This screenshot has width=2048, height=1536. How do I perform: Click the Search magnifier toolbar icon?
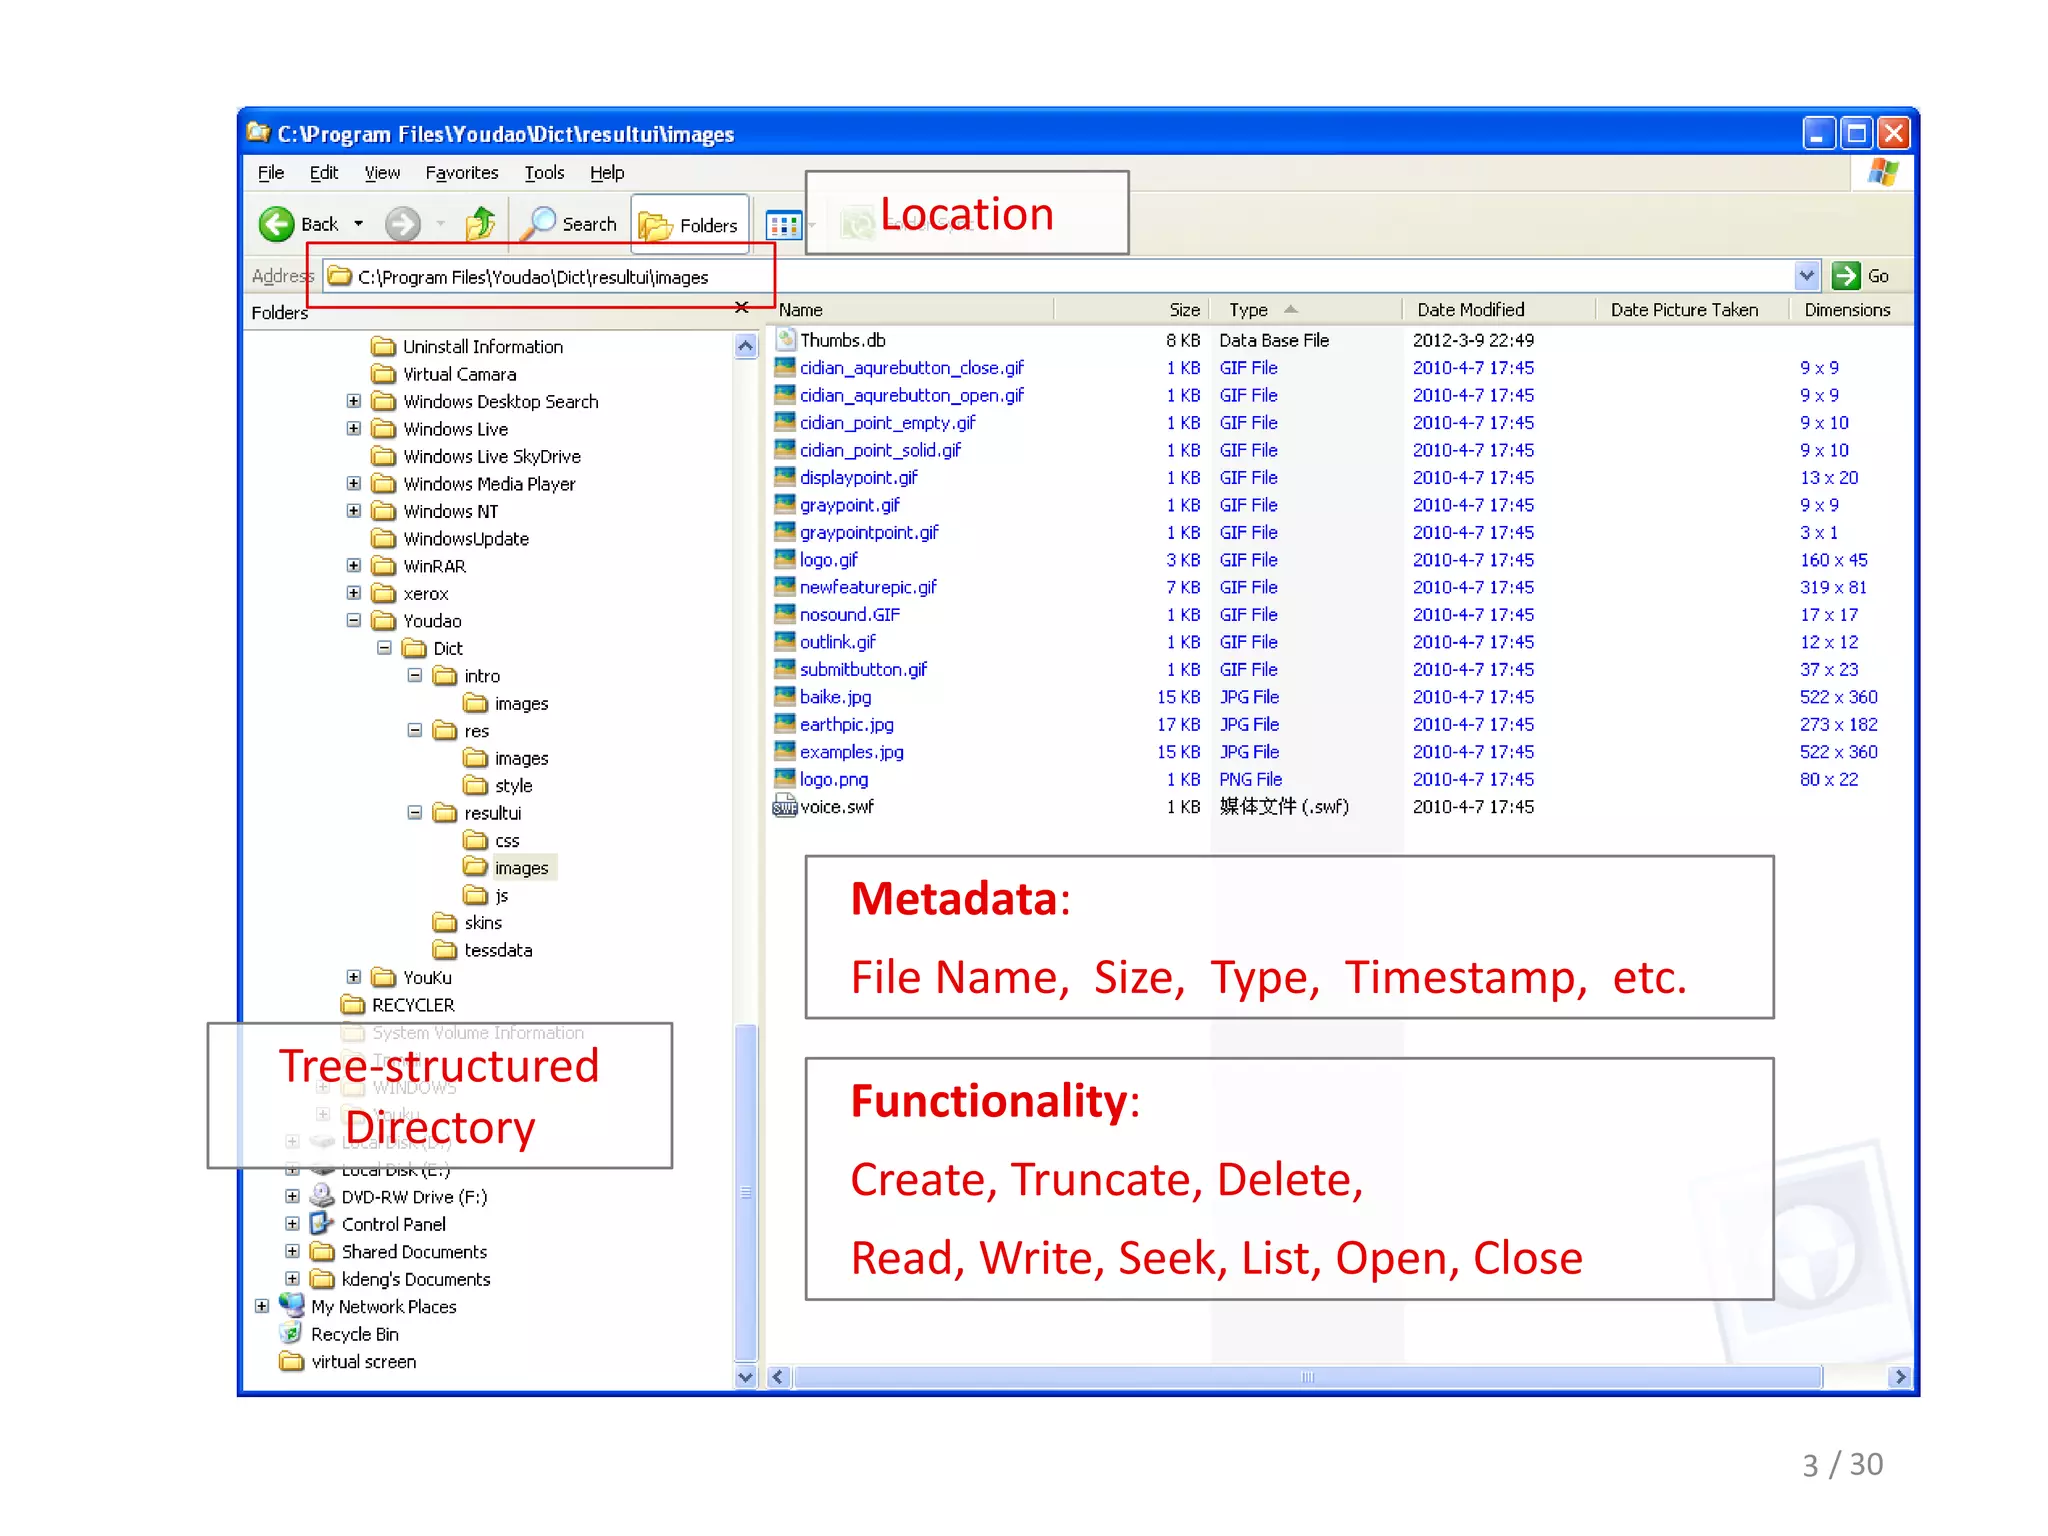(541, 223)
